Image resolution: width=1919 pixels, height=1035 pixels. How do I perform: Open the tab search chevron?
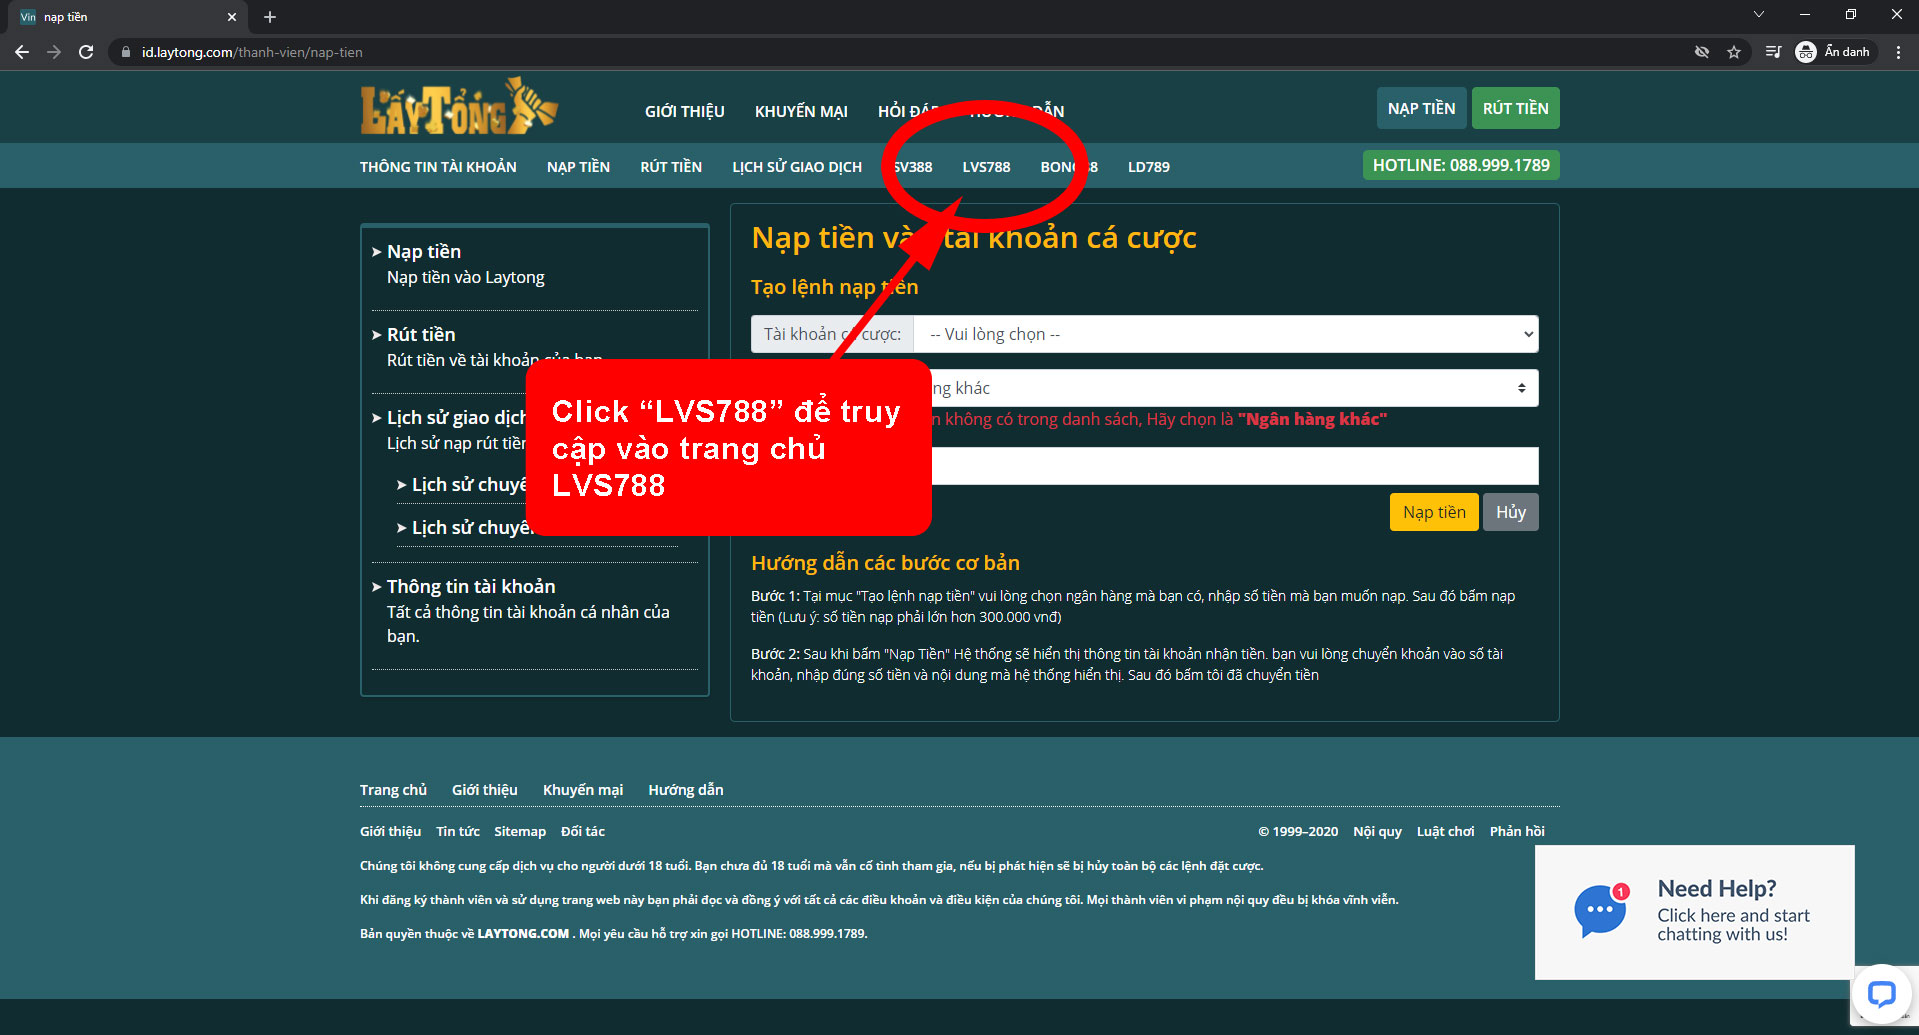(x=1759, y=14)
